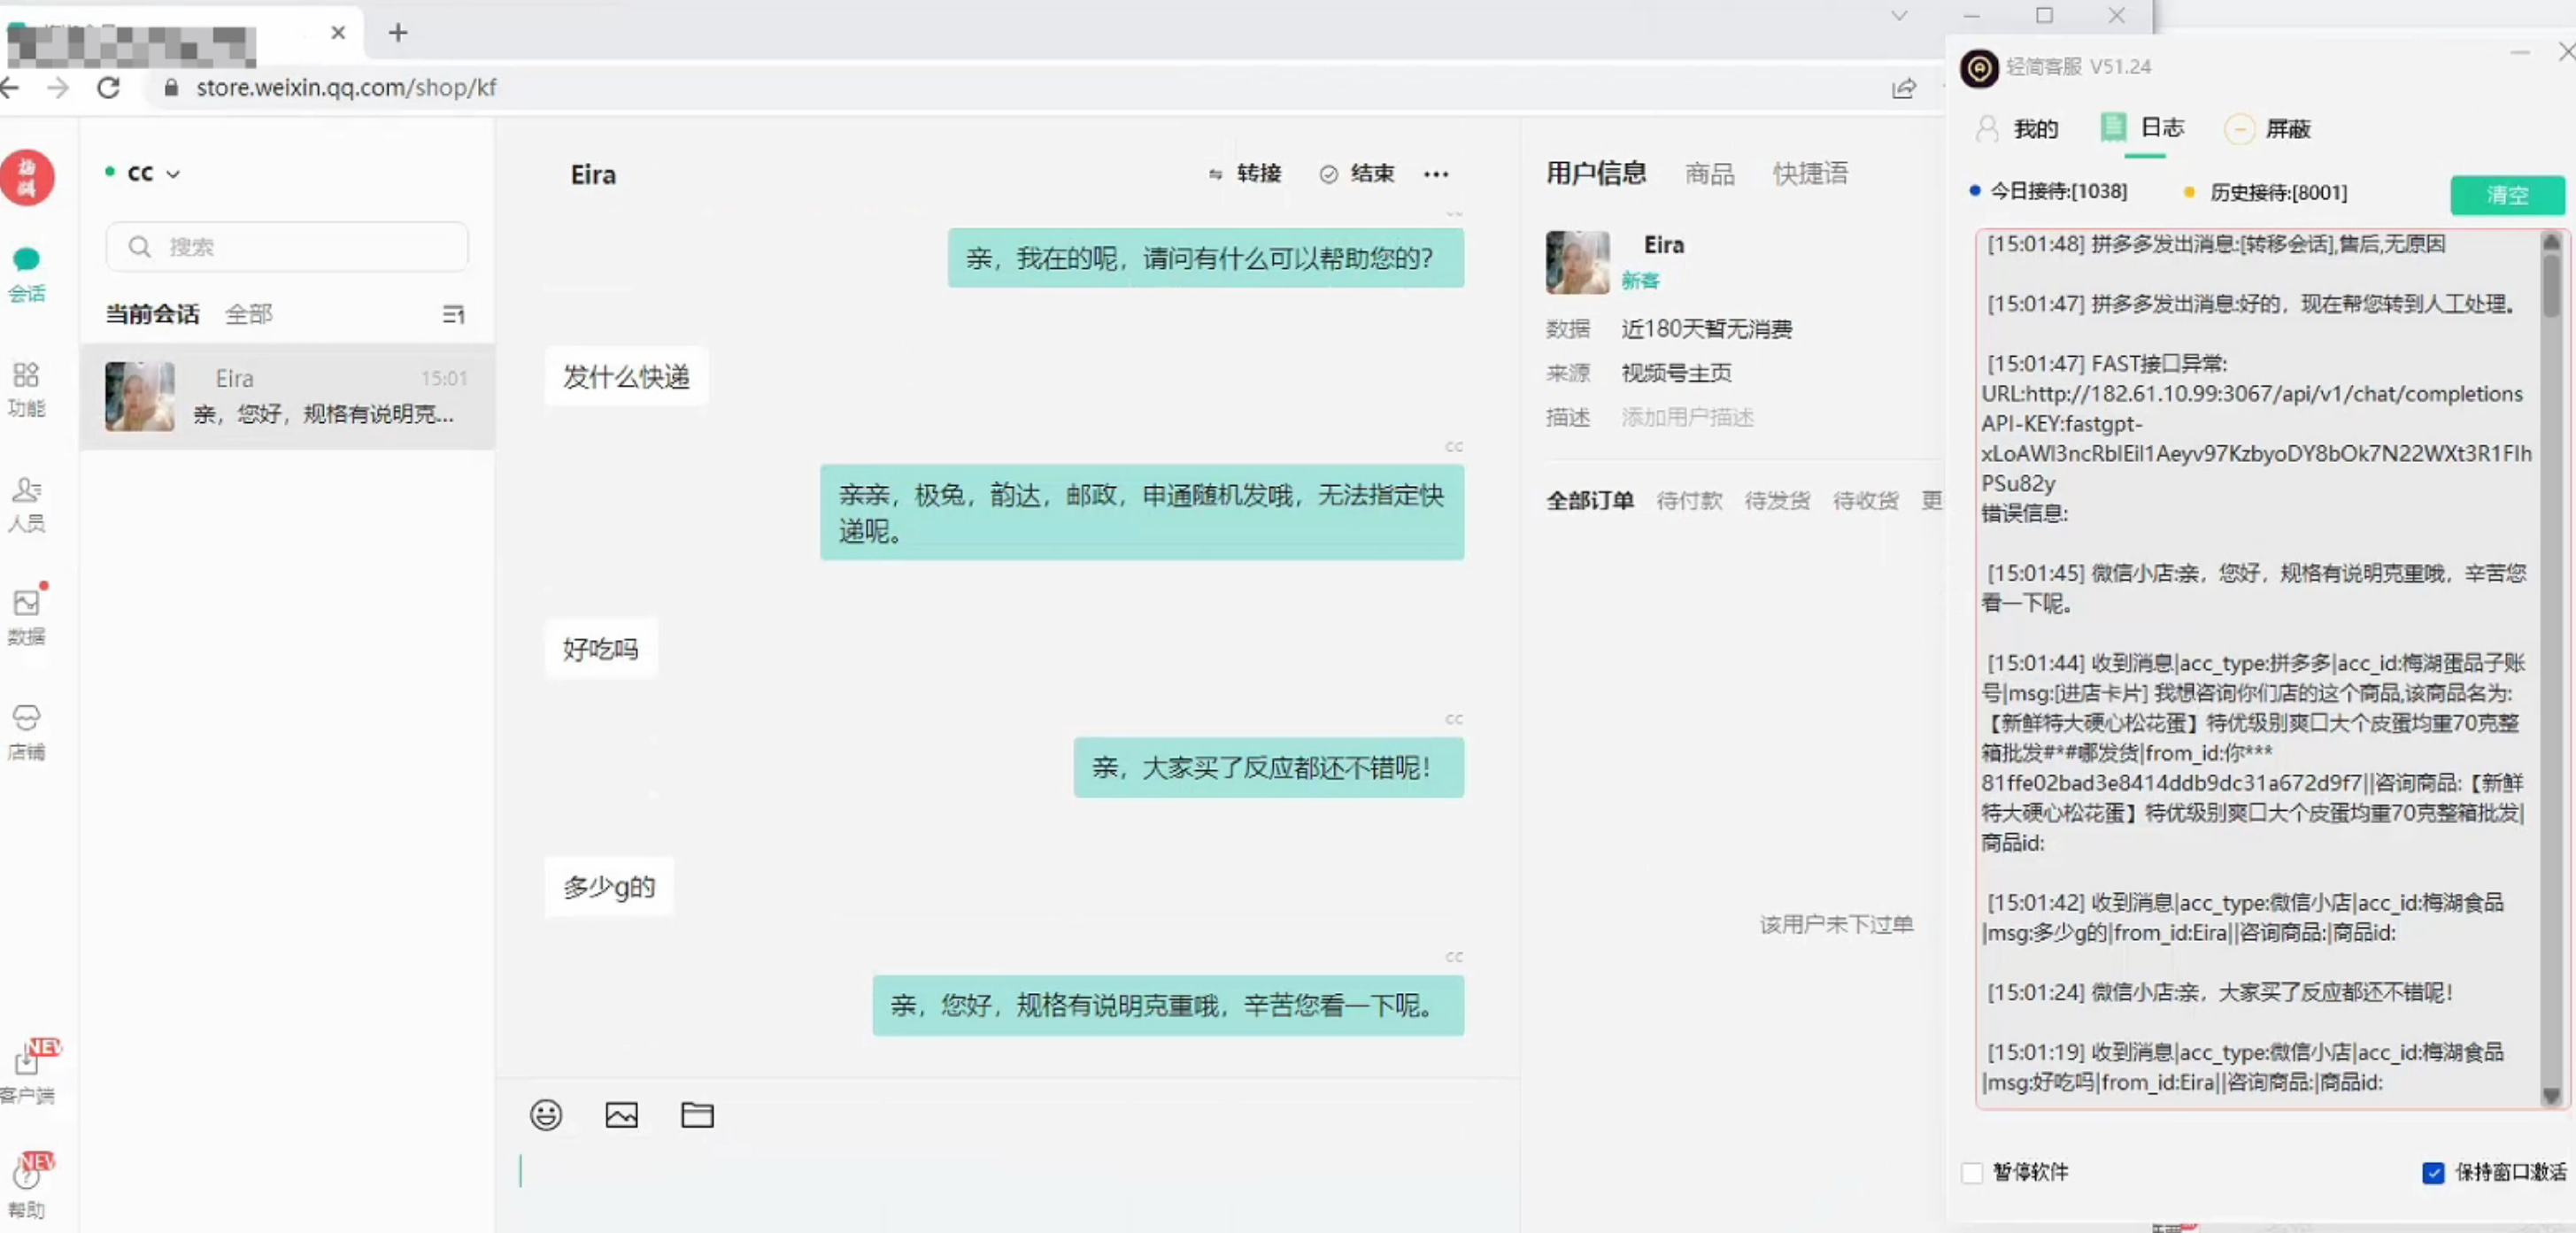Screen dimensions: 2576x1233
Task: Open the 会话 chat sidebar icon
Action: click(27, 274)
